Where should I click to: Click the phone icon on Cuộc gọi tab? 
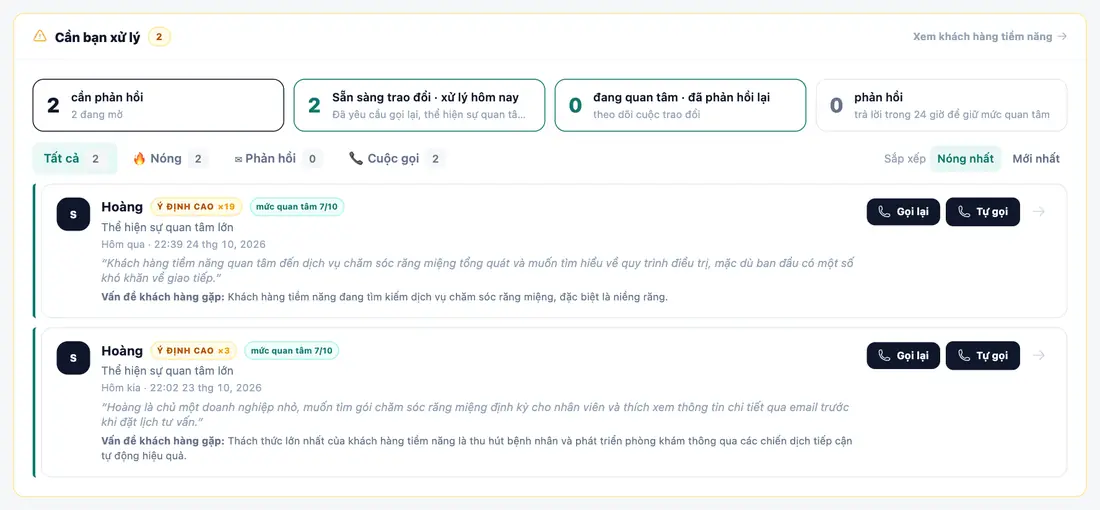[356, 159]
